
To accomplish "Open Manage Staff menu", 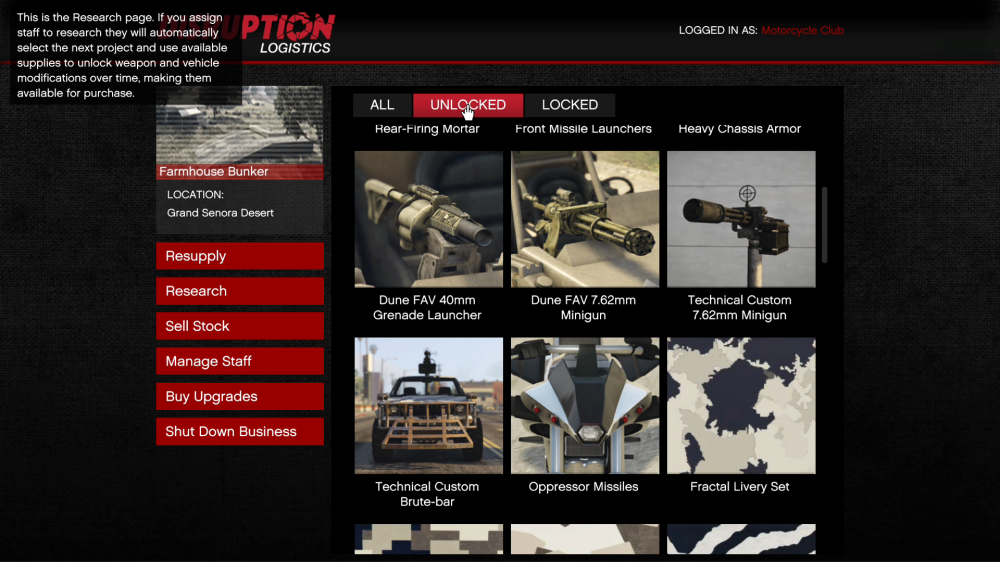I will pyautogui.click(x=239, y=361).
